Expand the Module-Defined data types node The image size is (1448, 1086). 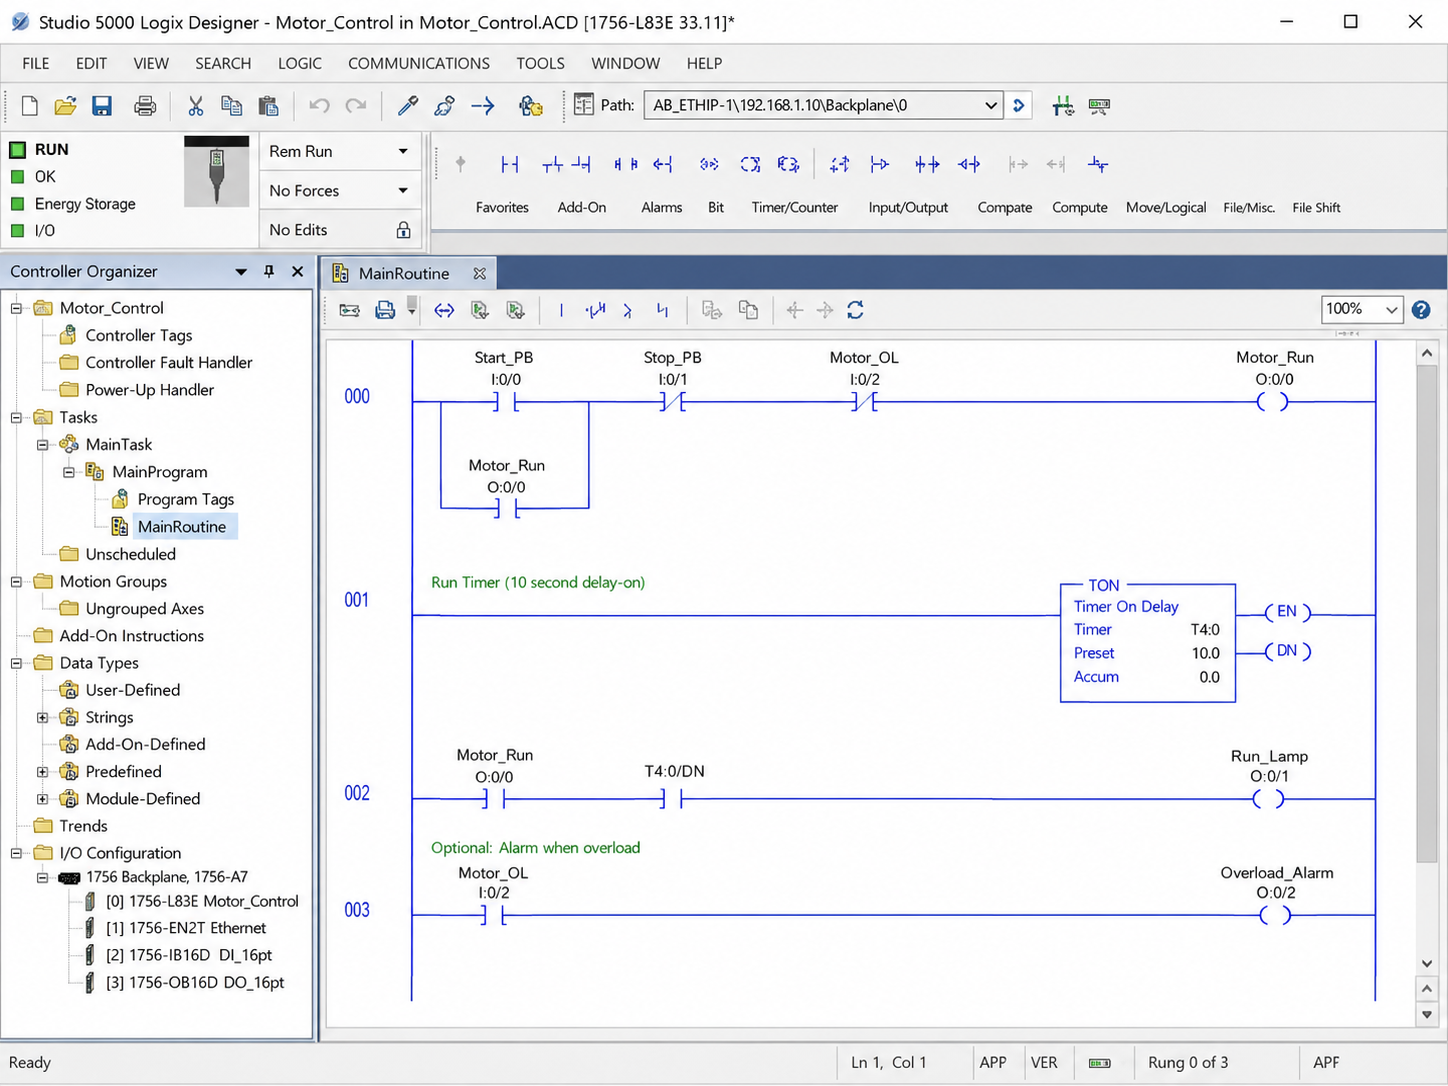(42, 798)
